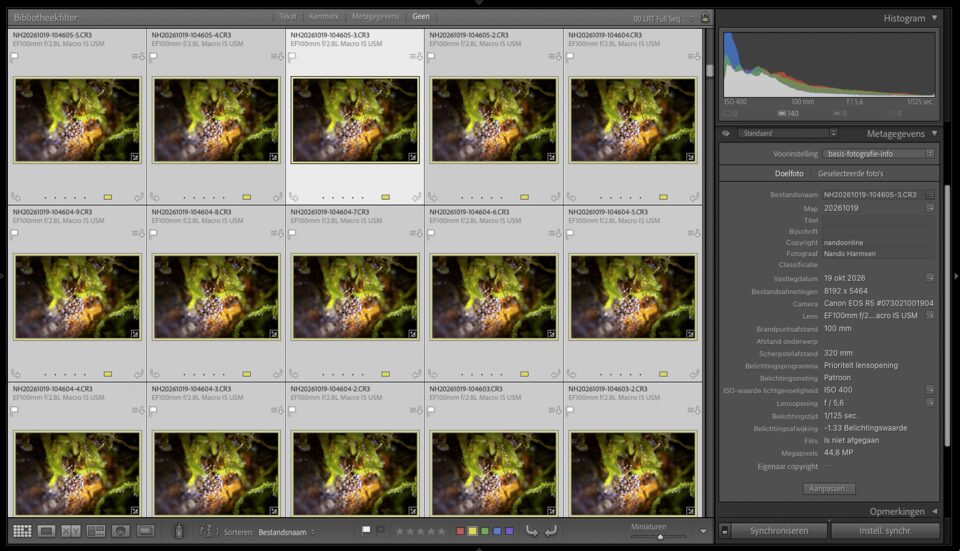
Task: Adjust the Miniaturen size slider
Action: click(659, 537)
